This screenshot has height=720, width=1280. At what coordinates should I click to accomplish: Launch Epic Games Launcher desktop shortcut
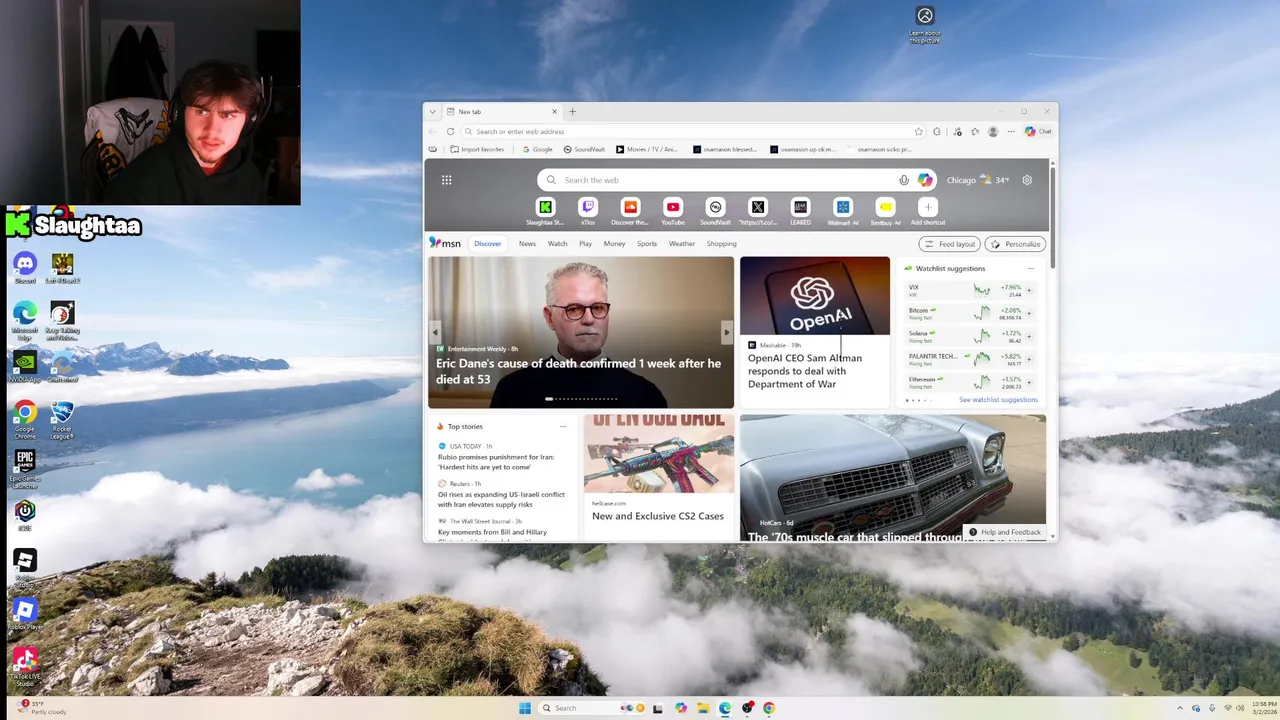pos(25,468)
